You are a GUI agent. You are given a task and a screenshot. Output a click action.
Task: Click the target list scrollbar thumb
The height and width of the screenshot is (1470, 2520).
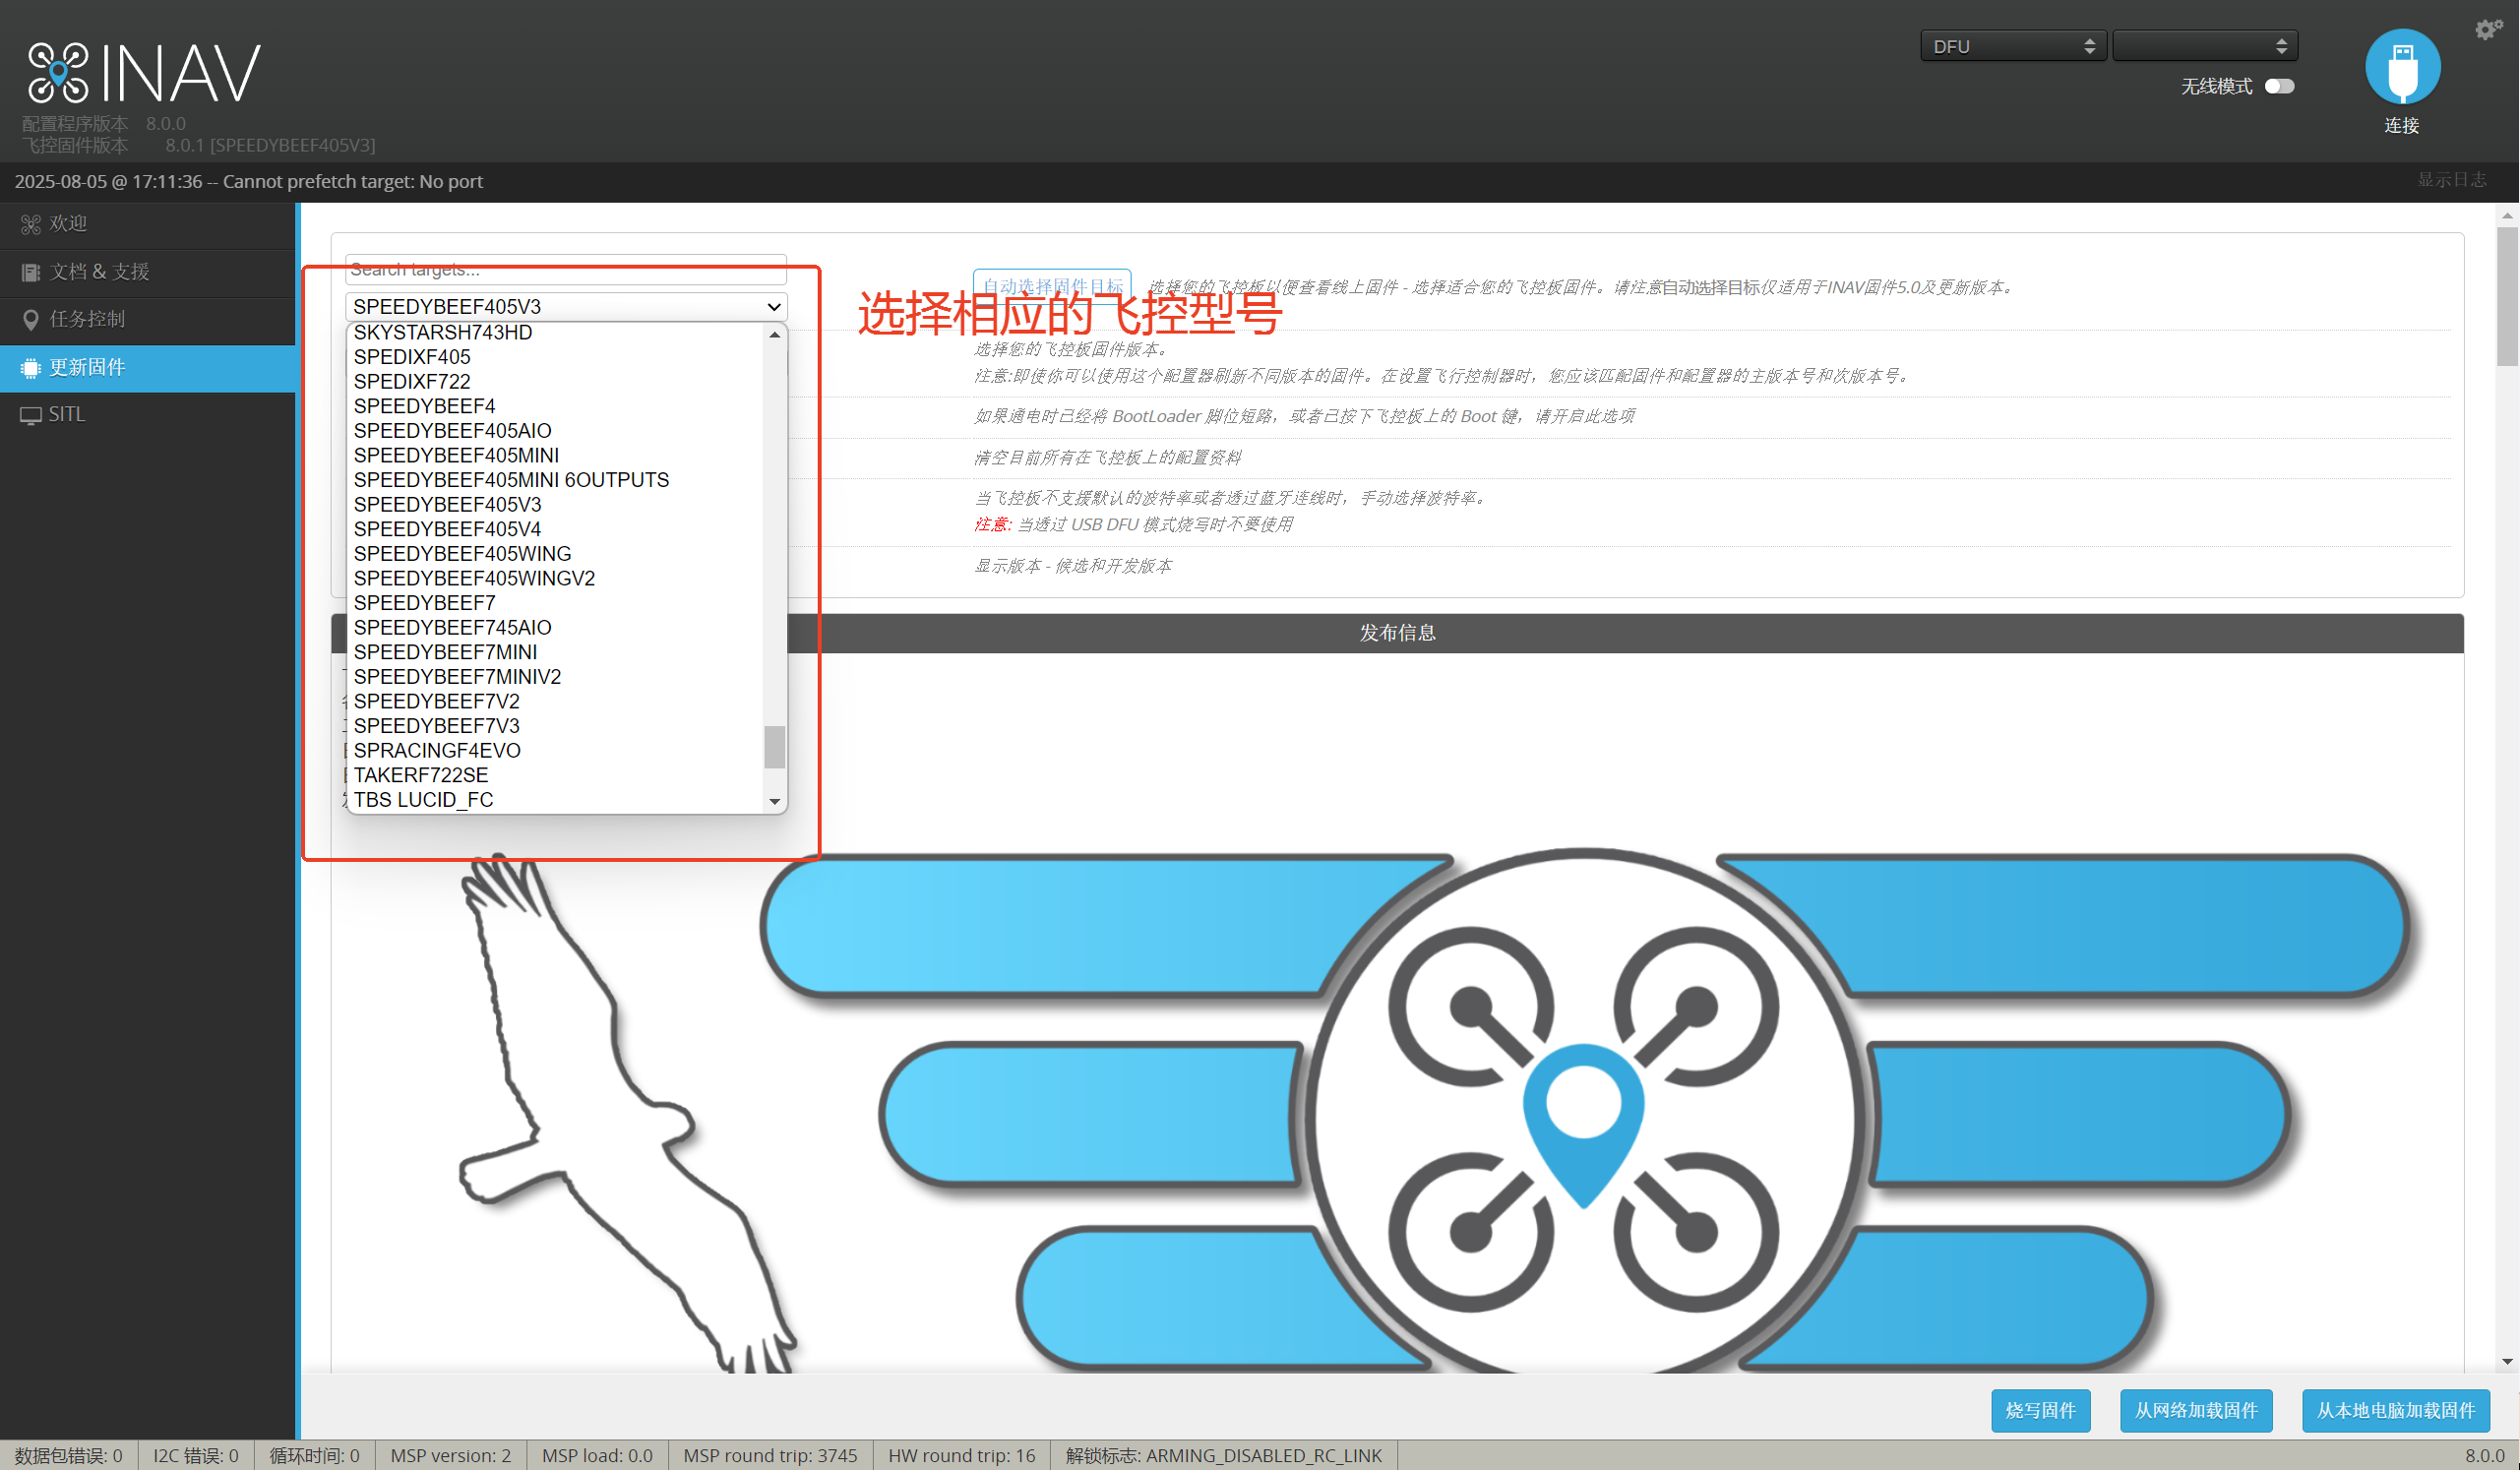coord(774,746)
